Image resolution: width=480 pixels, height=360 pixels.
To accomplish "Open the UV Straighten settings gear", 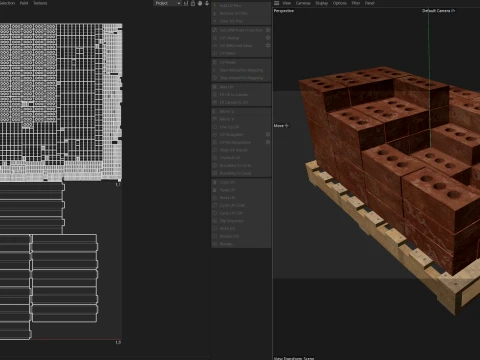I will pyautogui.click(x=268, y=134).
